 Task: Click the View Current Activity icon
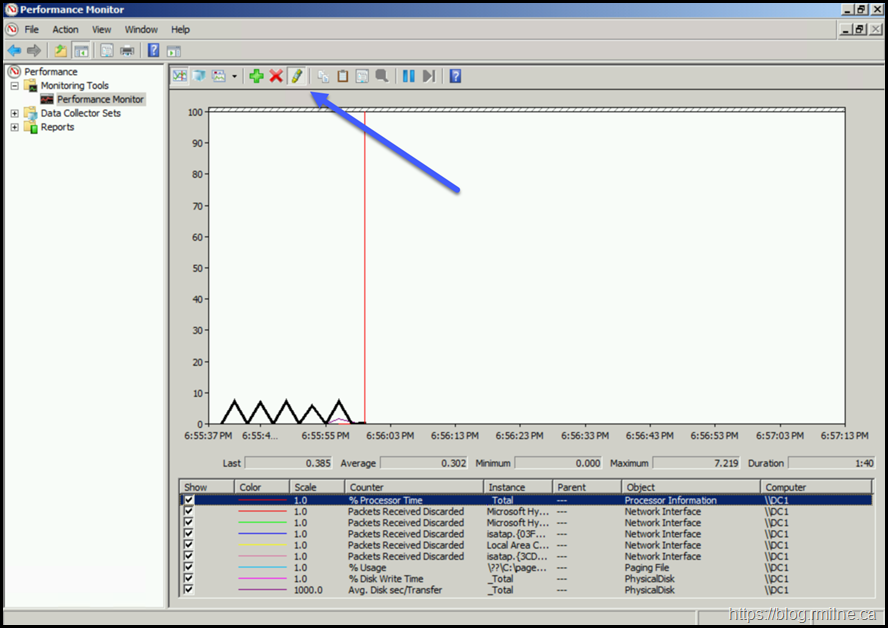click(x=180, y=76)
